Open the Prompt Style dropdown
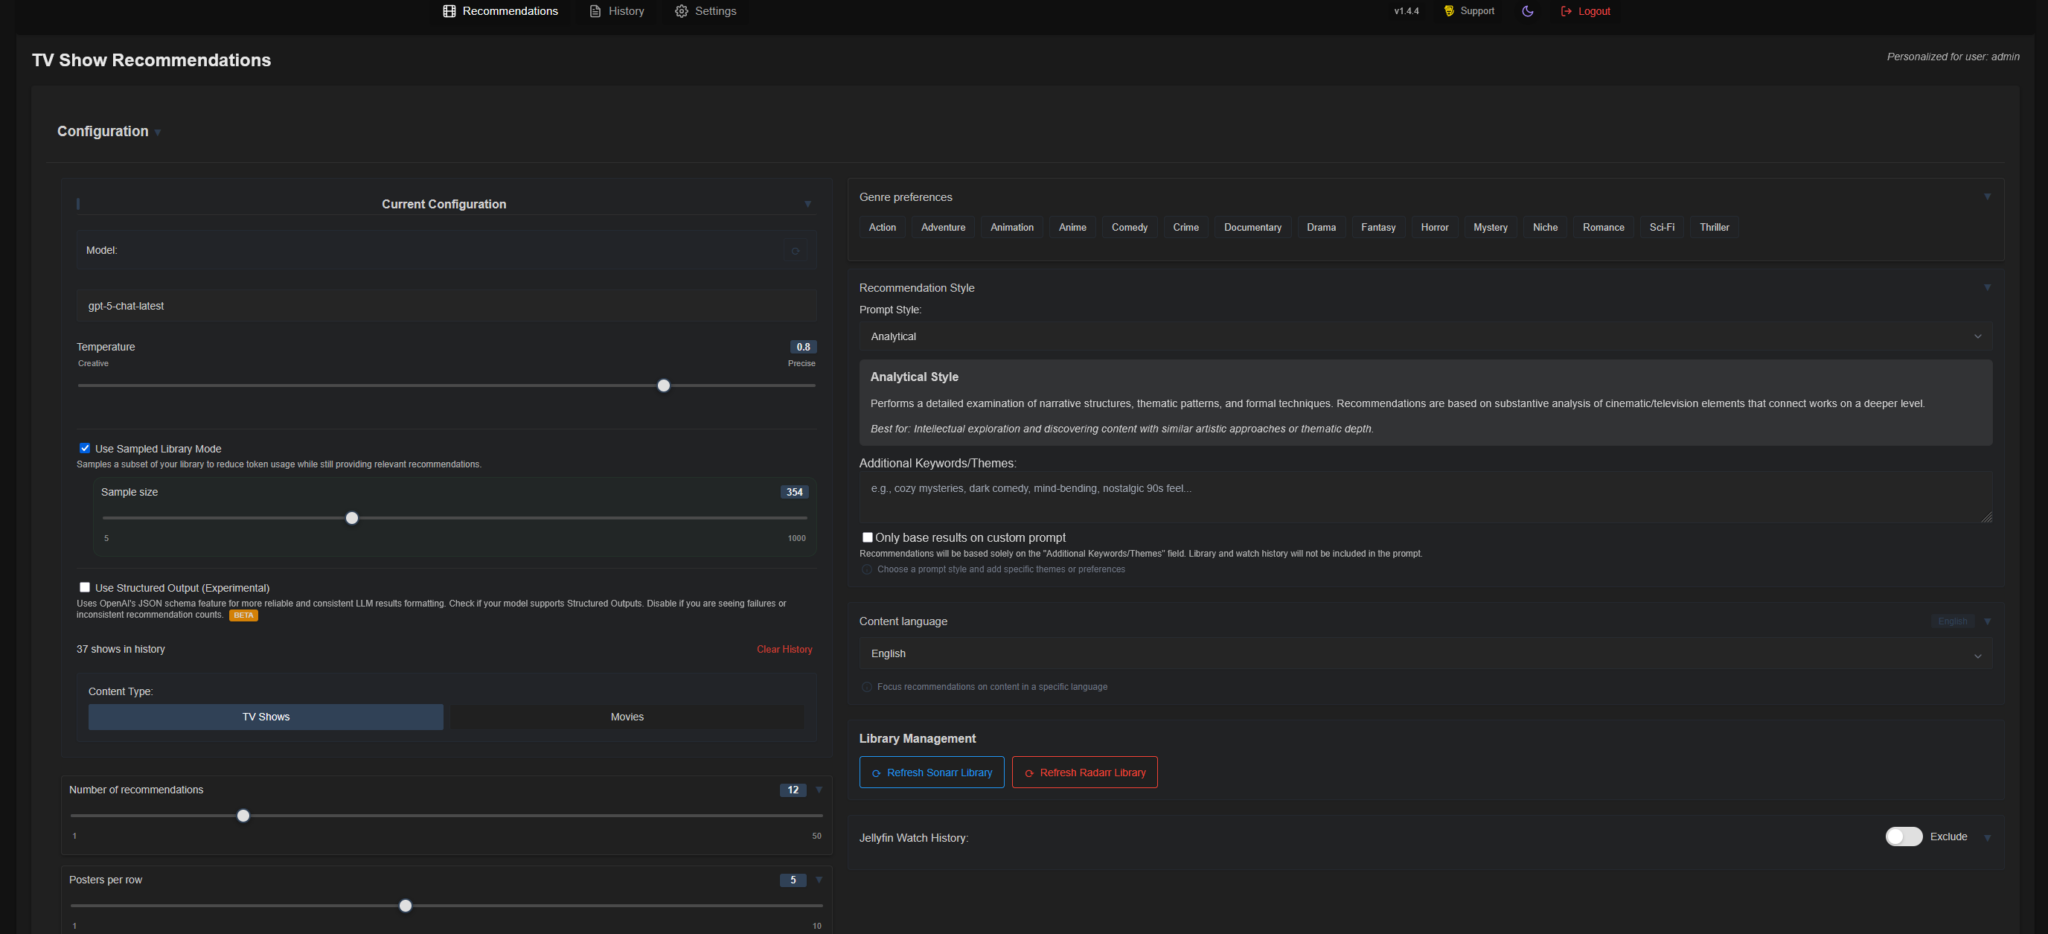This screenshot has height=934, width=2048. tap(1425, 336)
